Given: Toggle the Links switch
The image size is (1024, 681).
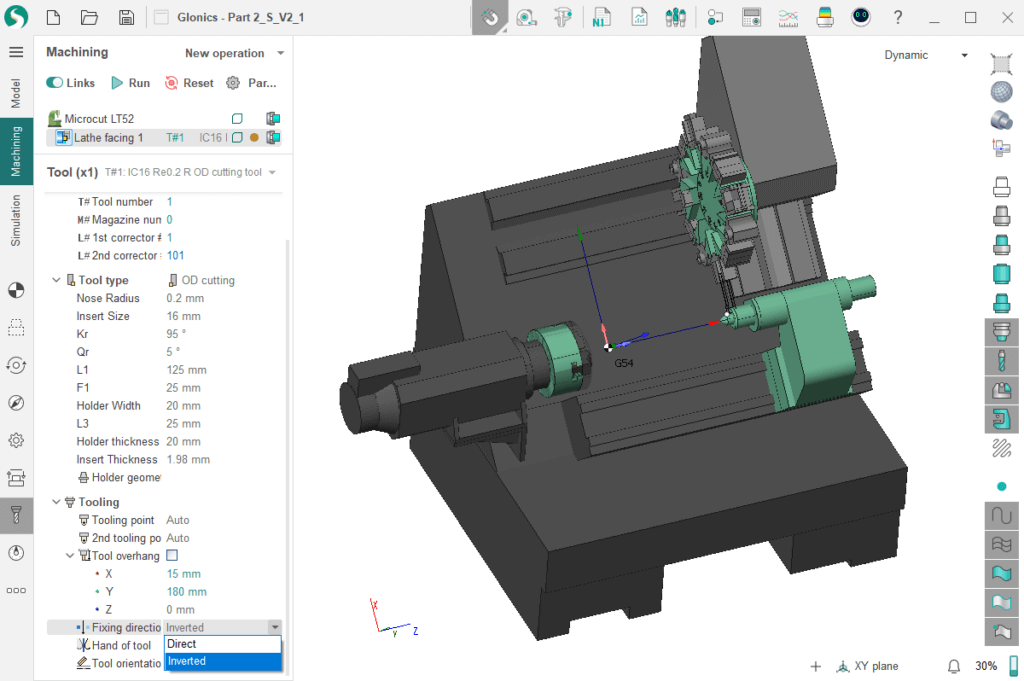Looking at the screenshot, I should tap(55, 83).
